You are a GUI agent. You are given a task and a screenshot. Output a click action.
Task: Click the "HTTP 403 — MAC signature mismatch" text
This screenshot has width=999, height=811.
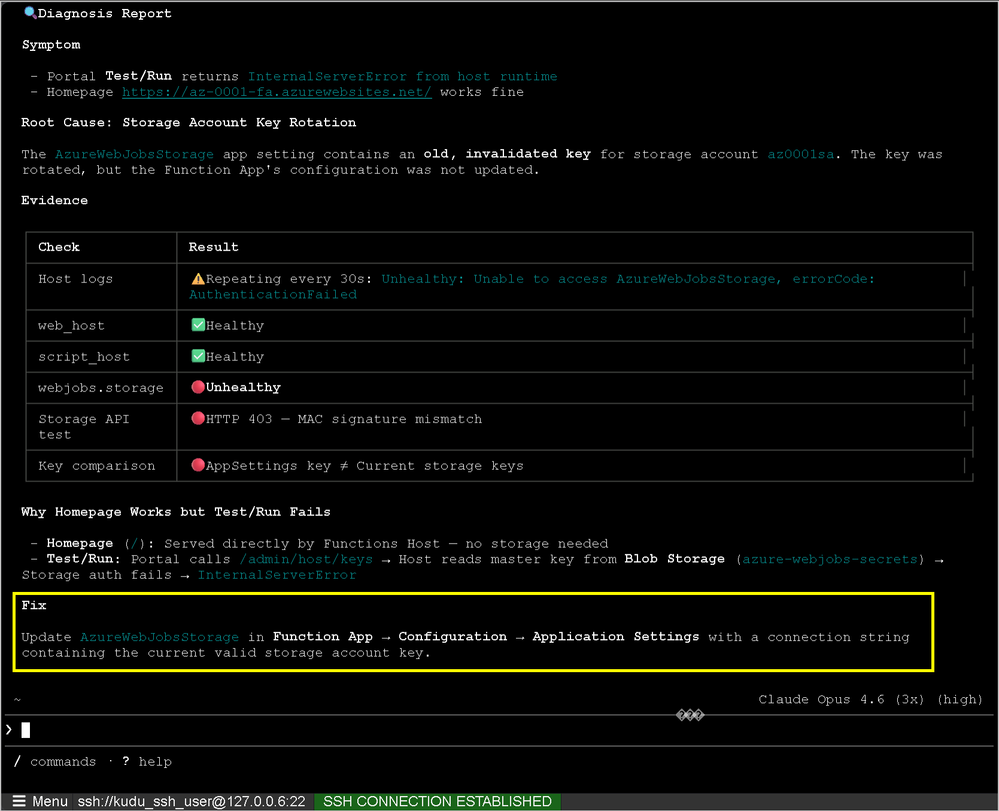click(344, 419)
